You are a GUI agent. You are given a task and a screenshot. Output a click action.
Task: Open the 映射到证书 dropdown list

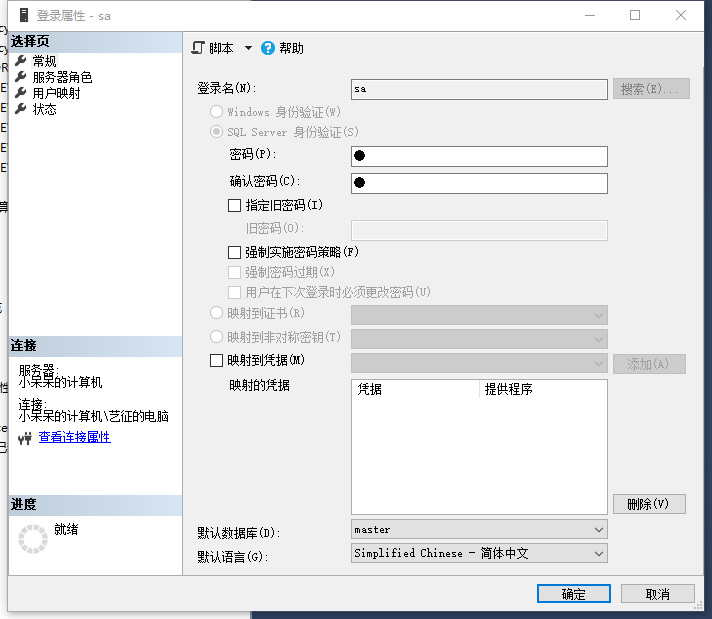479,315
